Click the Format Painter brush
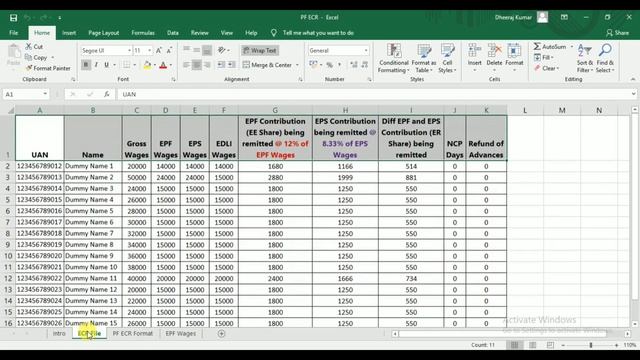Screen dimensions: 640x360 coord(48,68)
